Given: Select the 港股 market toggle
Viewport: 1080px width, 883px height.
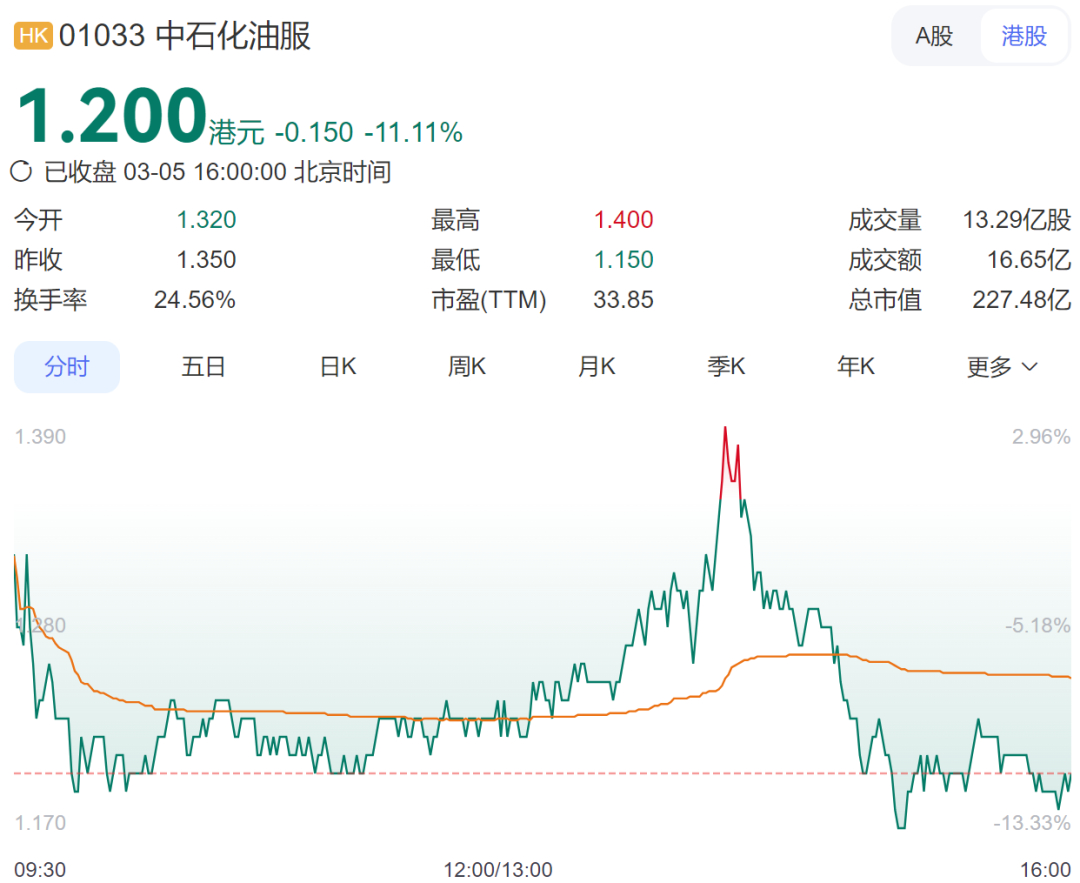Looking at the screenshot, I should 1024,37.
